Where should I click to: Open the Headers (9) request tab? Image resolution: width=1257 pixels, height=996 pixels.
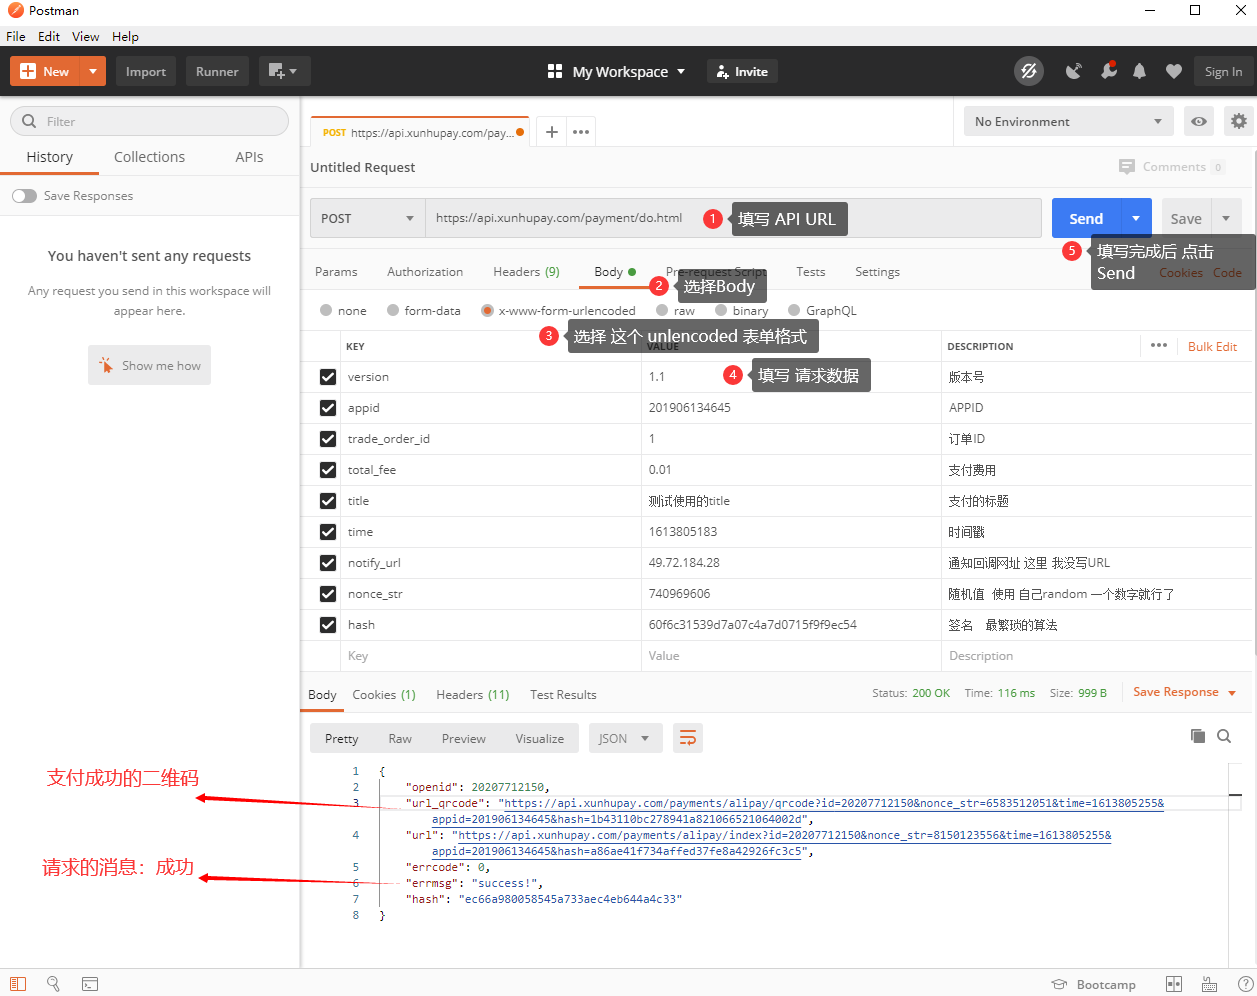pos(526,272)
